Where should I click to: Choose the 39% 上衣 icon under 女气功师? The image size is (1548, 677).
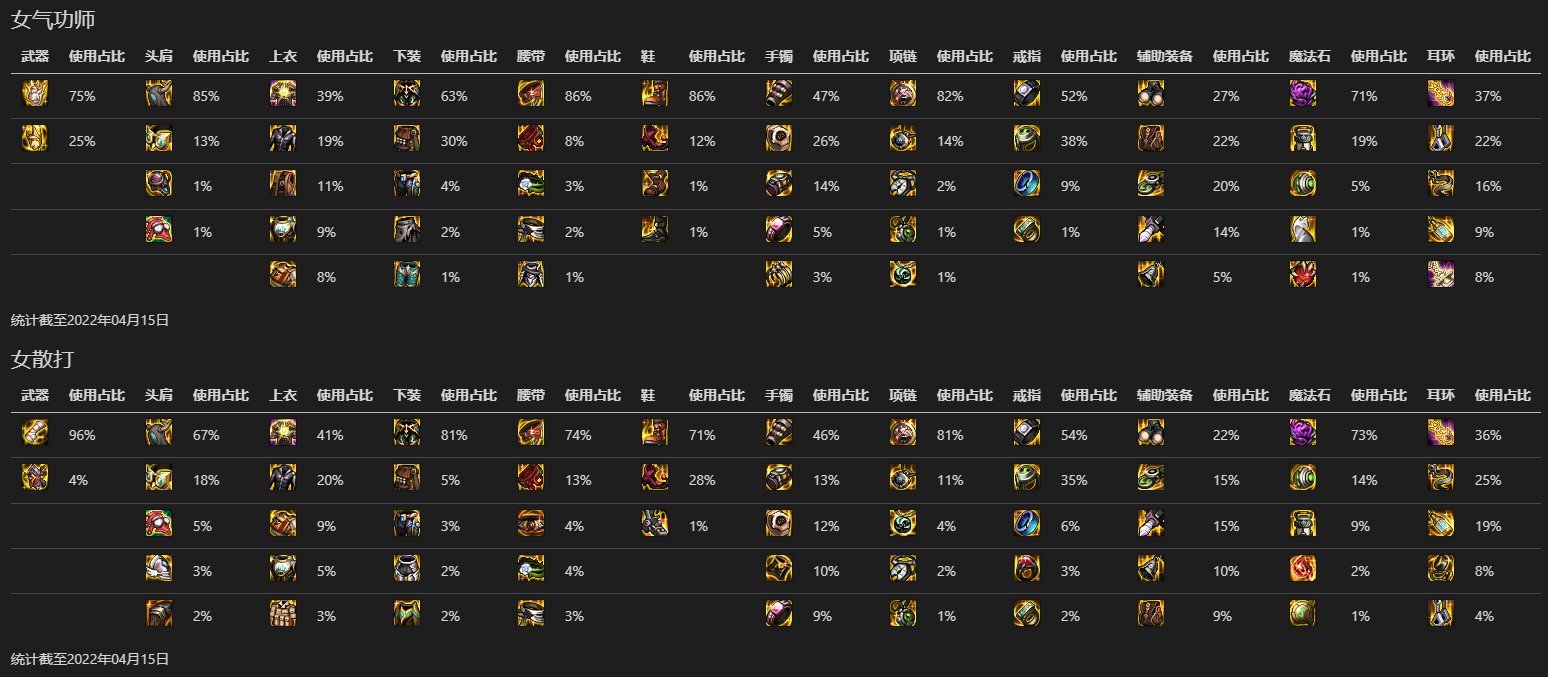pos(283,95)
